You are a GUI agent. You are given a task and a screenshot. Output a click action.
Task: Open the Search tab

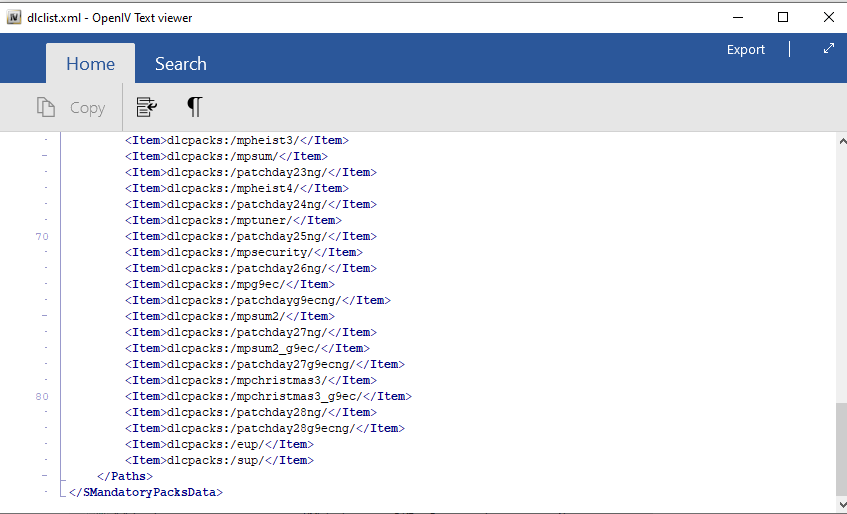pyautogui.click(x=180, y=64)
